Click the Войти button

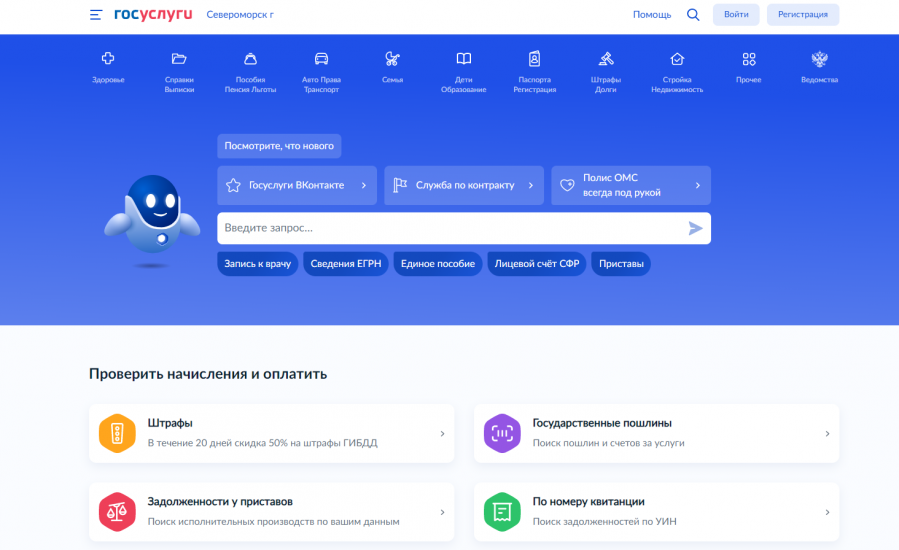[736, 14]
